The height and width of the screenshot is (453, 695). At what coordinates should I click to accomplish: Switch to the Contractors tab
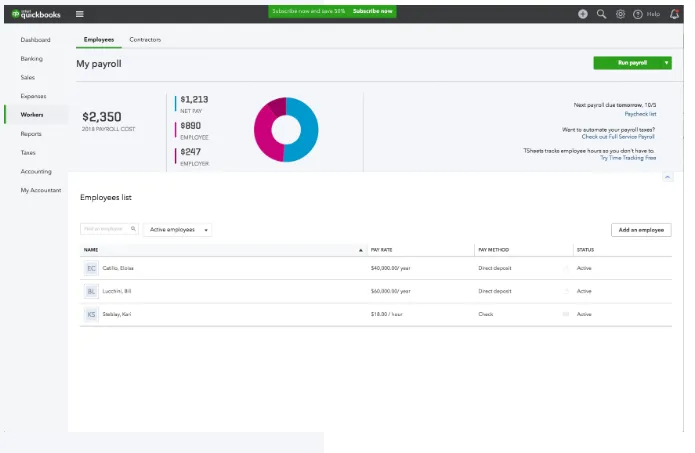(x=145, y=39)
